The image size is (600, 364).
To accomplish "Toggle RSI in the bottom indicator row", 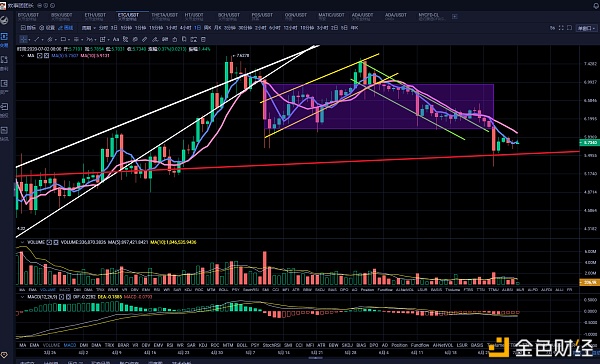I will coord(170,345).
